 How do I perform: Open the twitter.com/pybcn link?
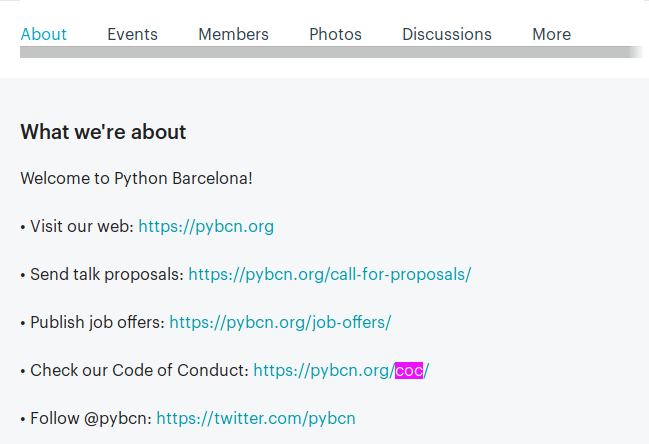coord(256,418)
